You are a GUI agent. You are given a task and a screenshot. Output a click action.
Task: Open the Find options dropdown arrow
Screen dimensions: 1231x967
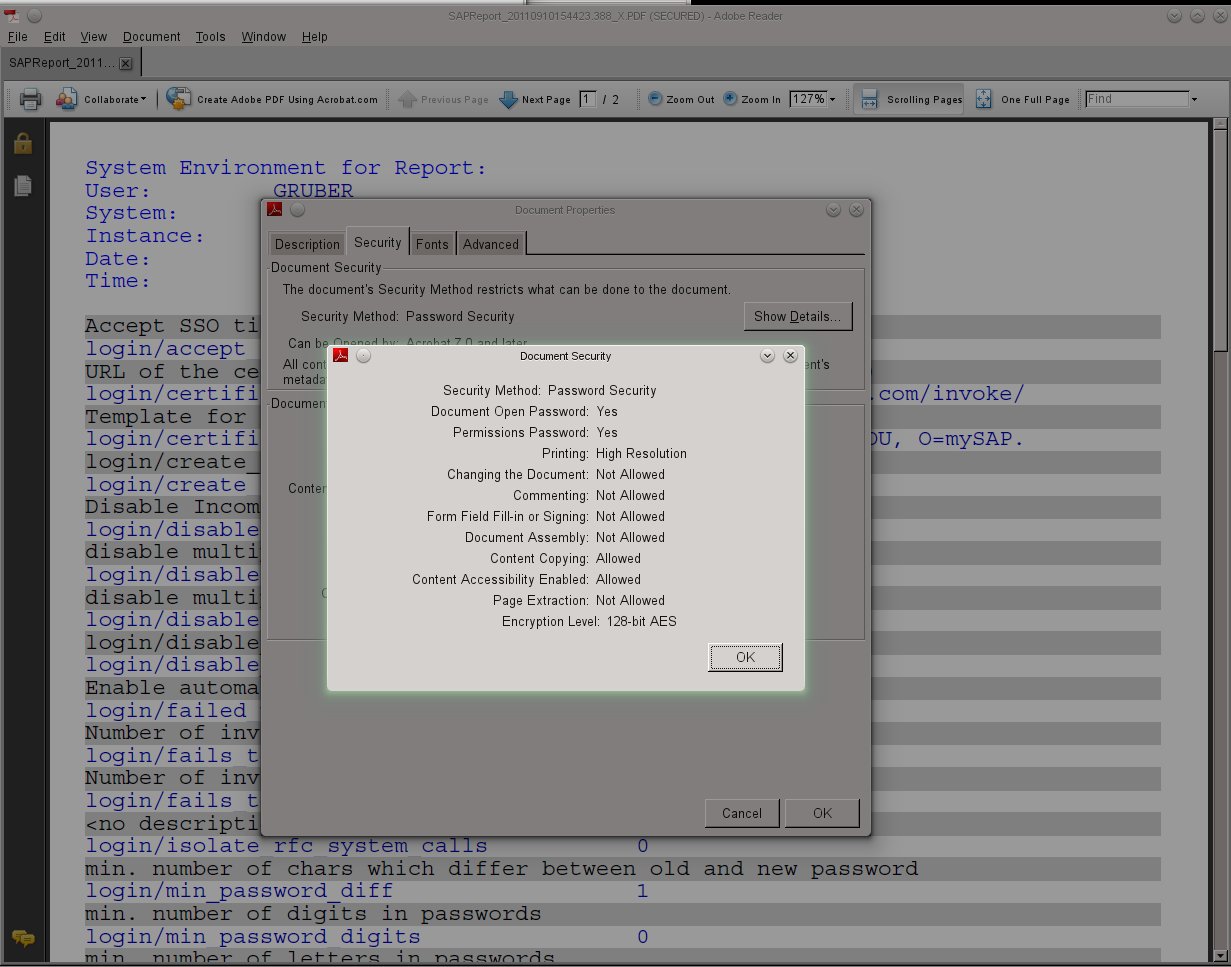(1194, 100)
